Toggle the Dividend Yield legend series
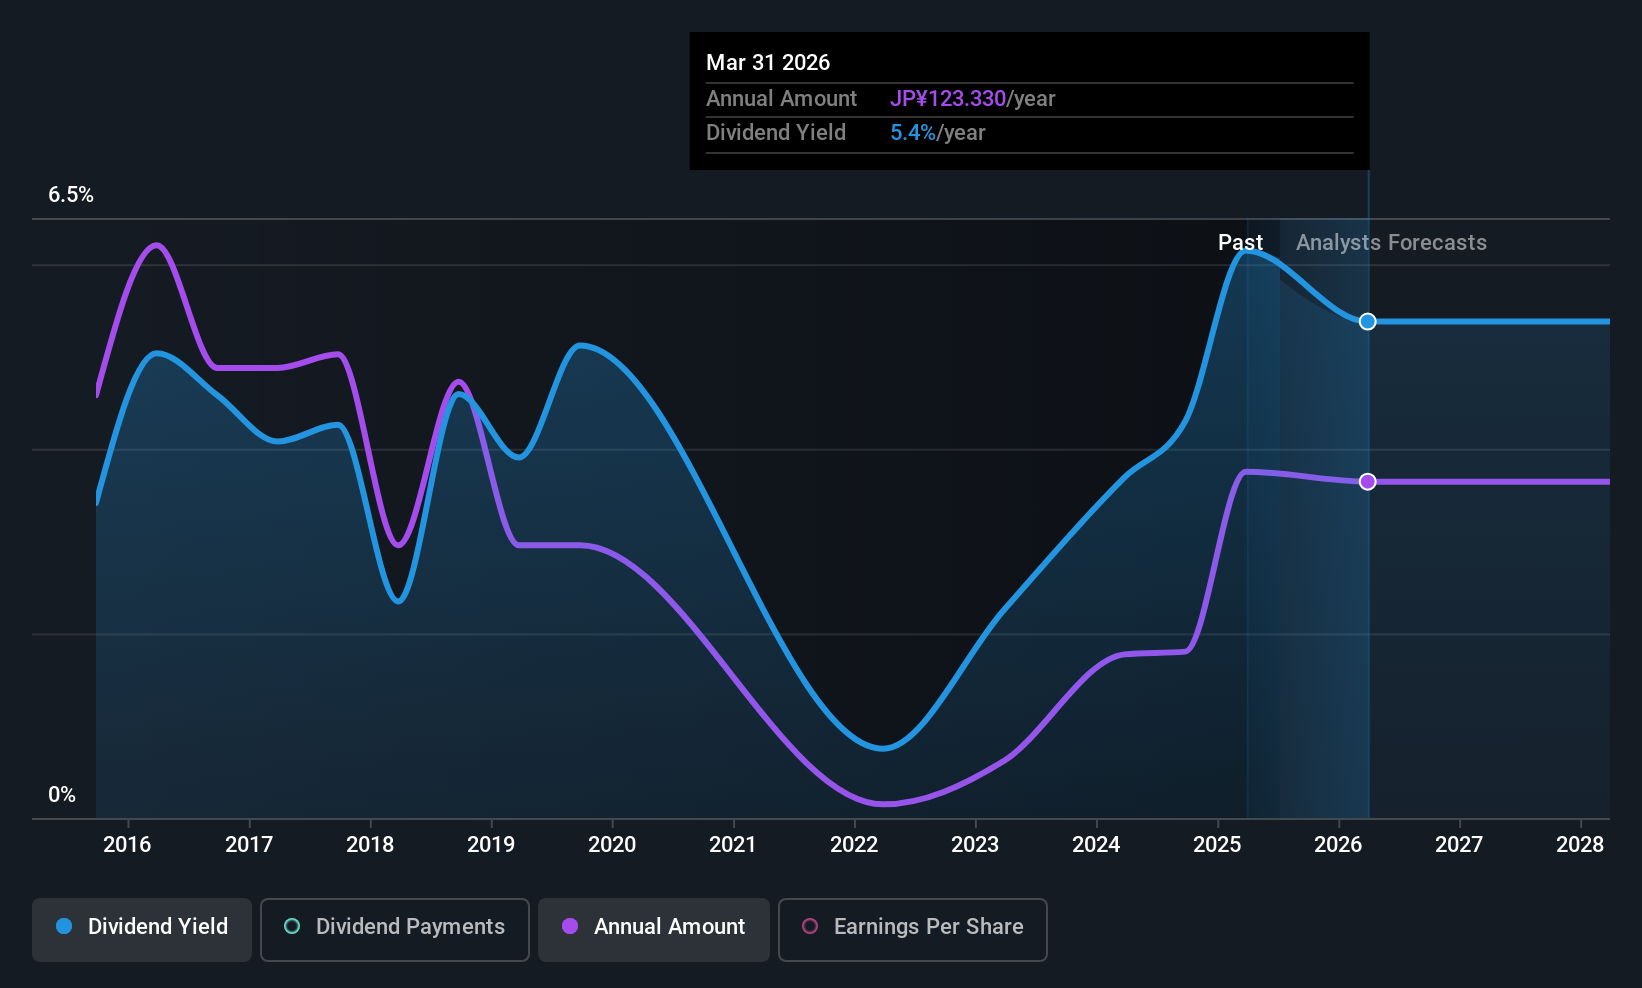 click(142, 930)
